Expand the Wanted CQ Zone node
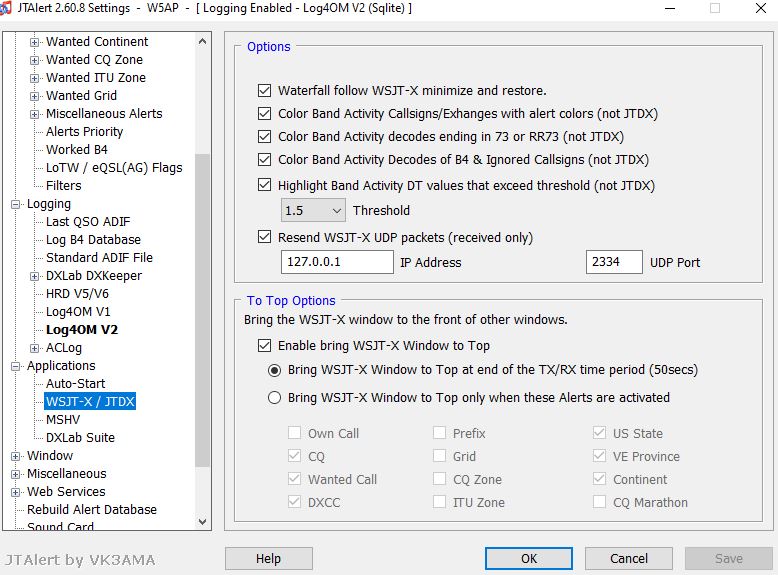Screen dimensions: 778x575 tap(34, 61)
